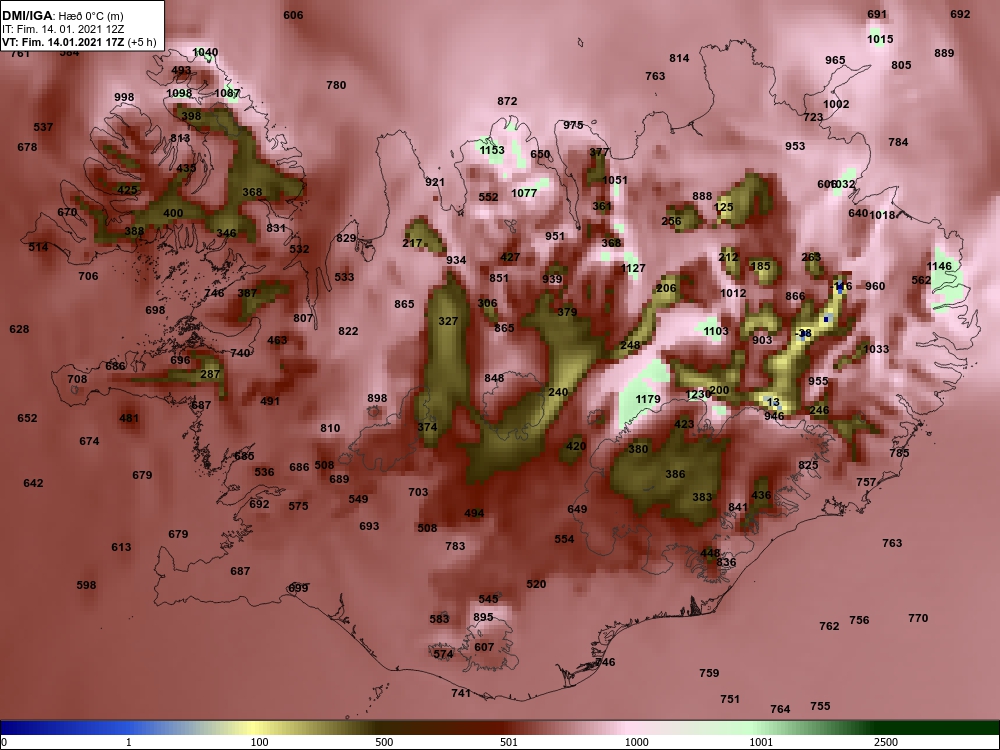Screen dimensions: 1000x750
Task: Click the map value '741'
Action: point(461,693)
